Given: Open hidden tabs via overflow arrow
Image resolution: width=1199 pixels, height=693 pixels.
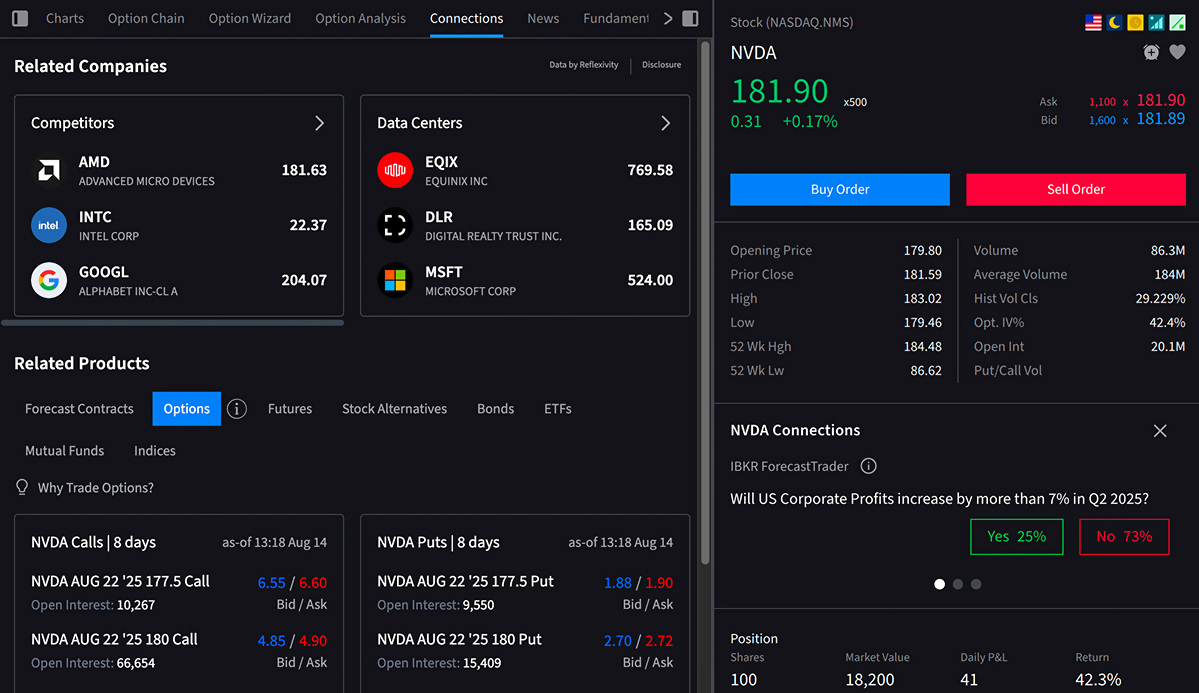Looking at the screenshot, I should pyautogui.click(x=668, y=17).
